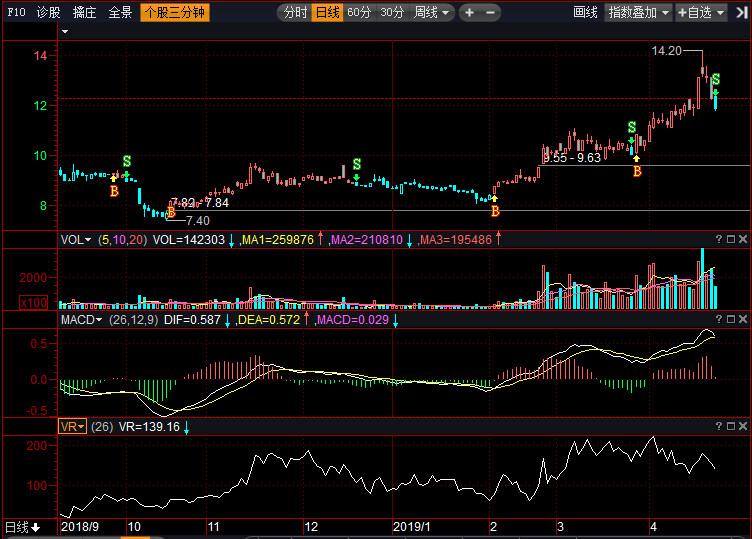
Task: Click the 个股三分钟 button
Action: coord(175,13)
